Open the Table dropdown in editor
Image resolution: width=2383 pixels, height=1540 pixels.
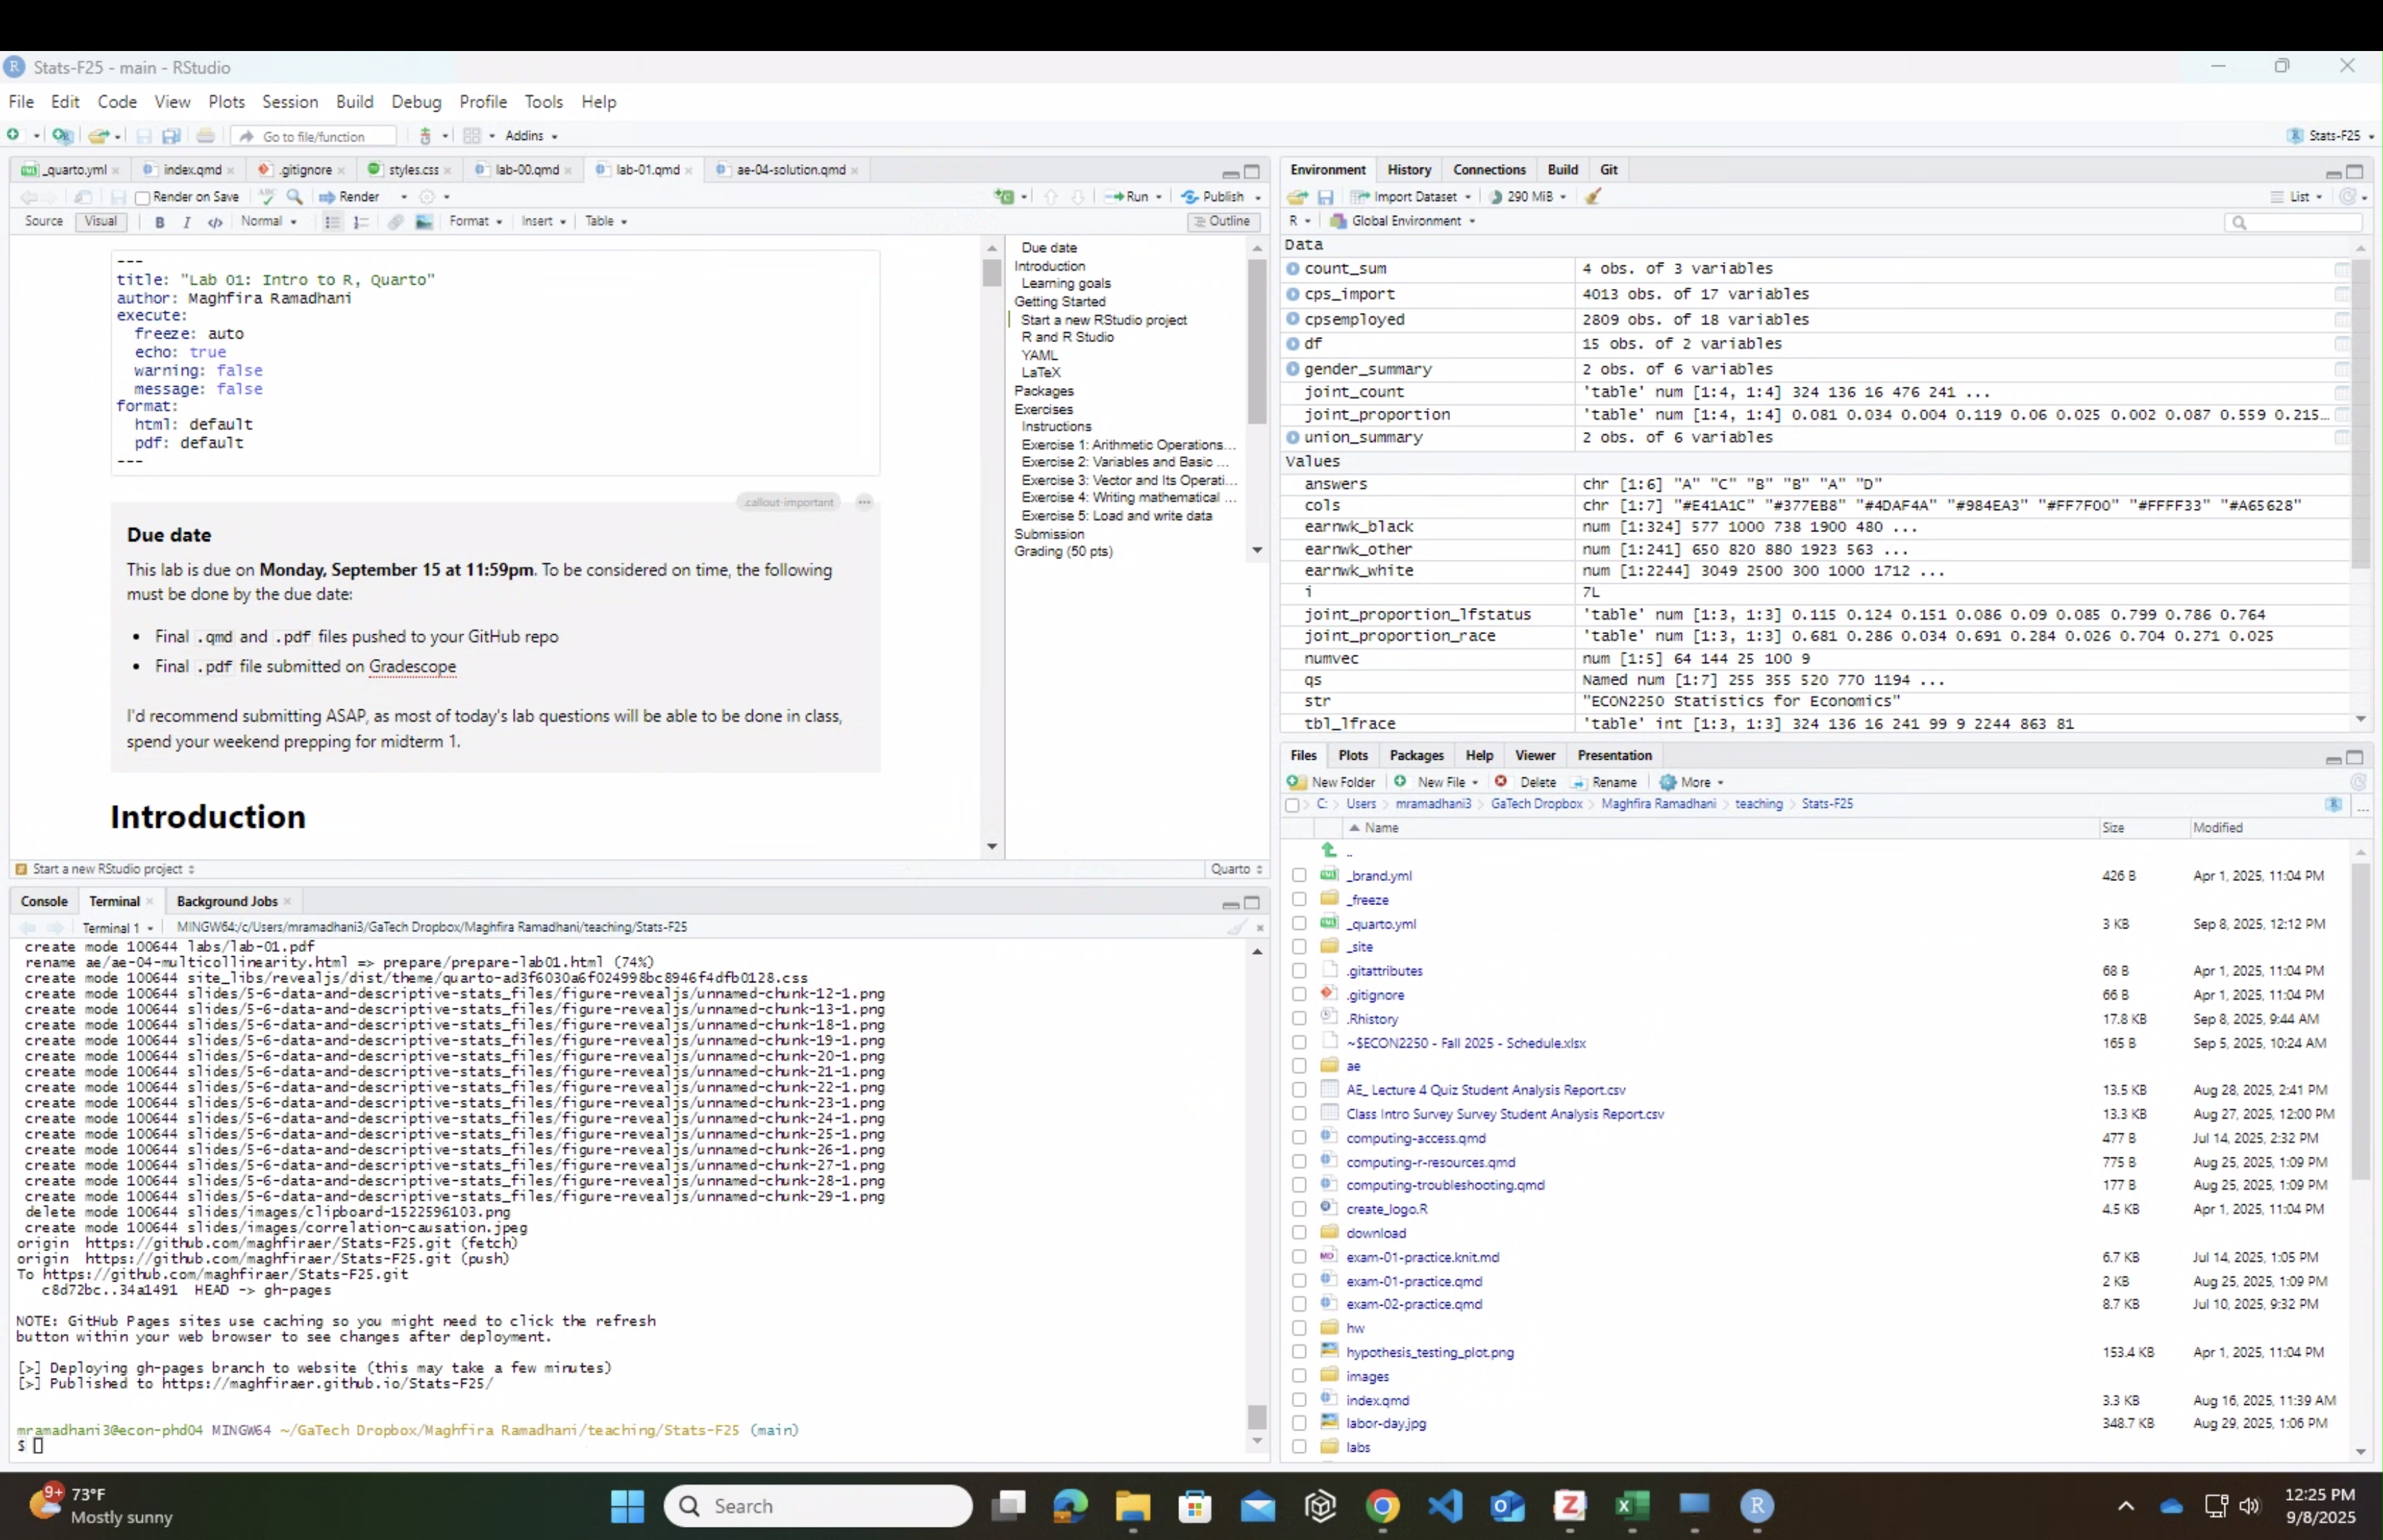pos(605,221)
